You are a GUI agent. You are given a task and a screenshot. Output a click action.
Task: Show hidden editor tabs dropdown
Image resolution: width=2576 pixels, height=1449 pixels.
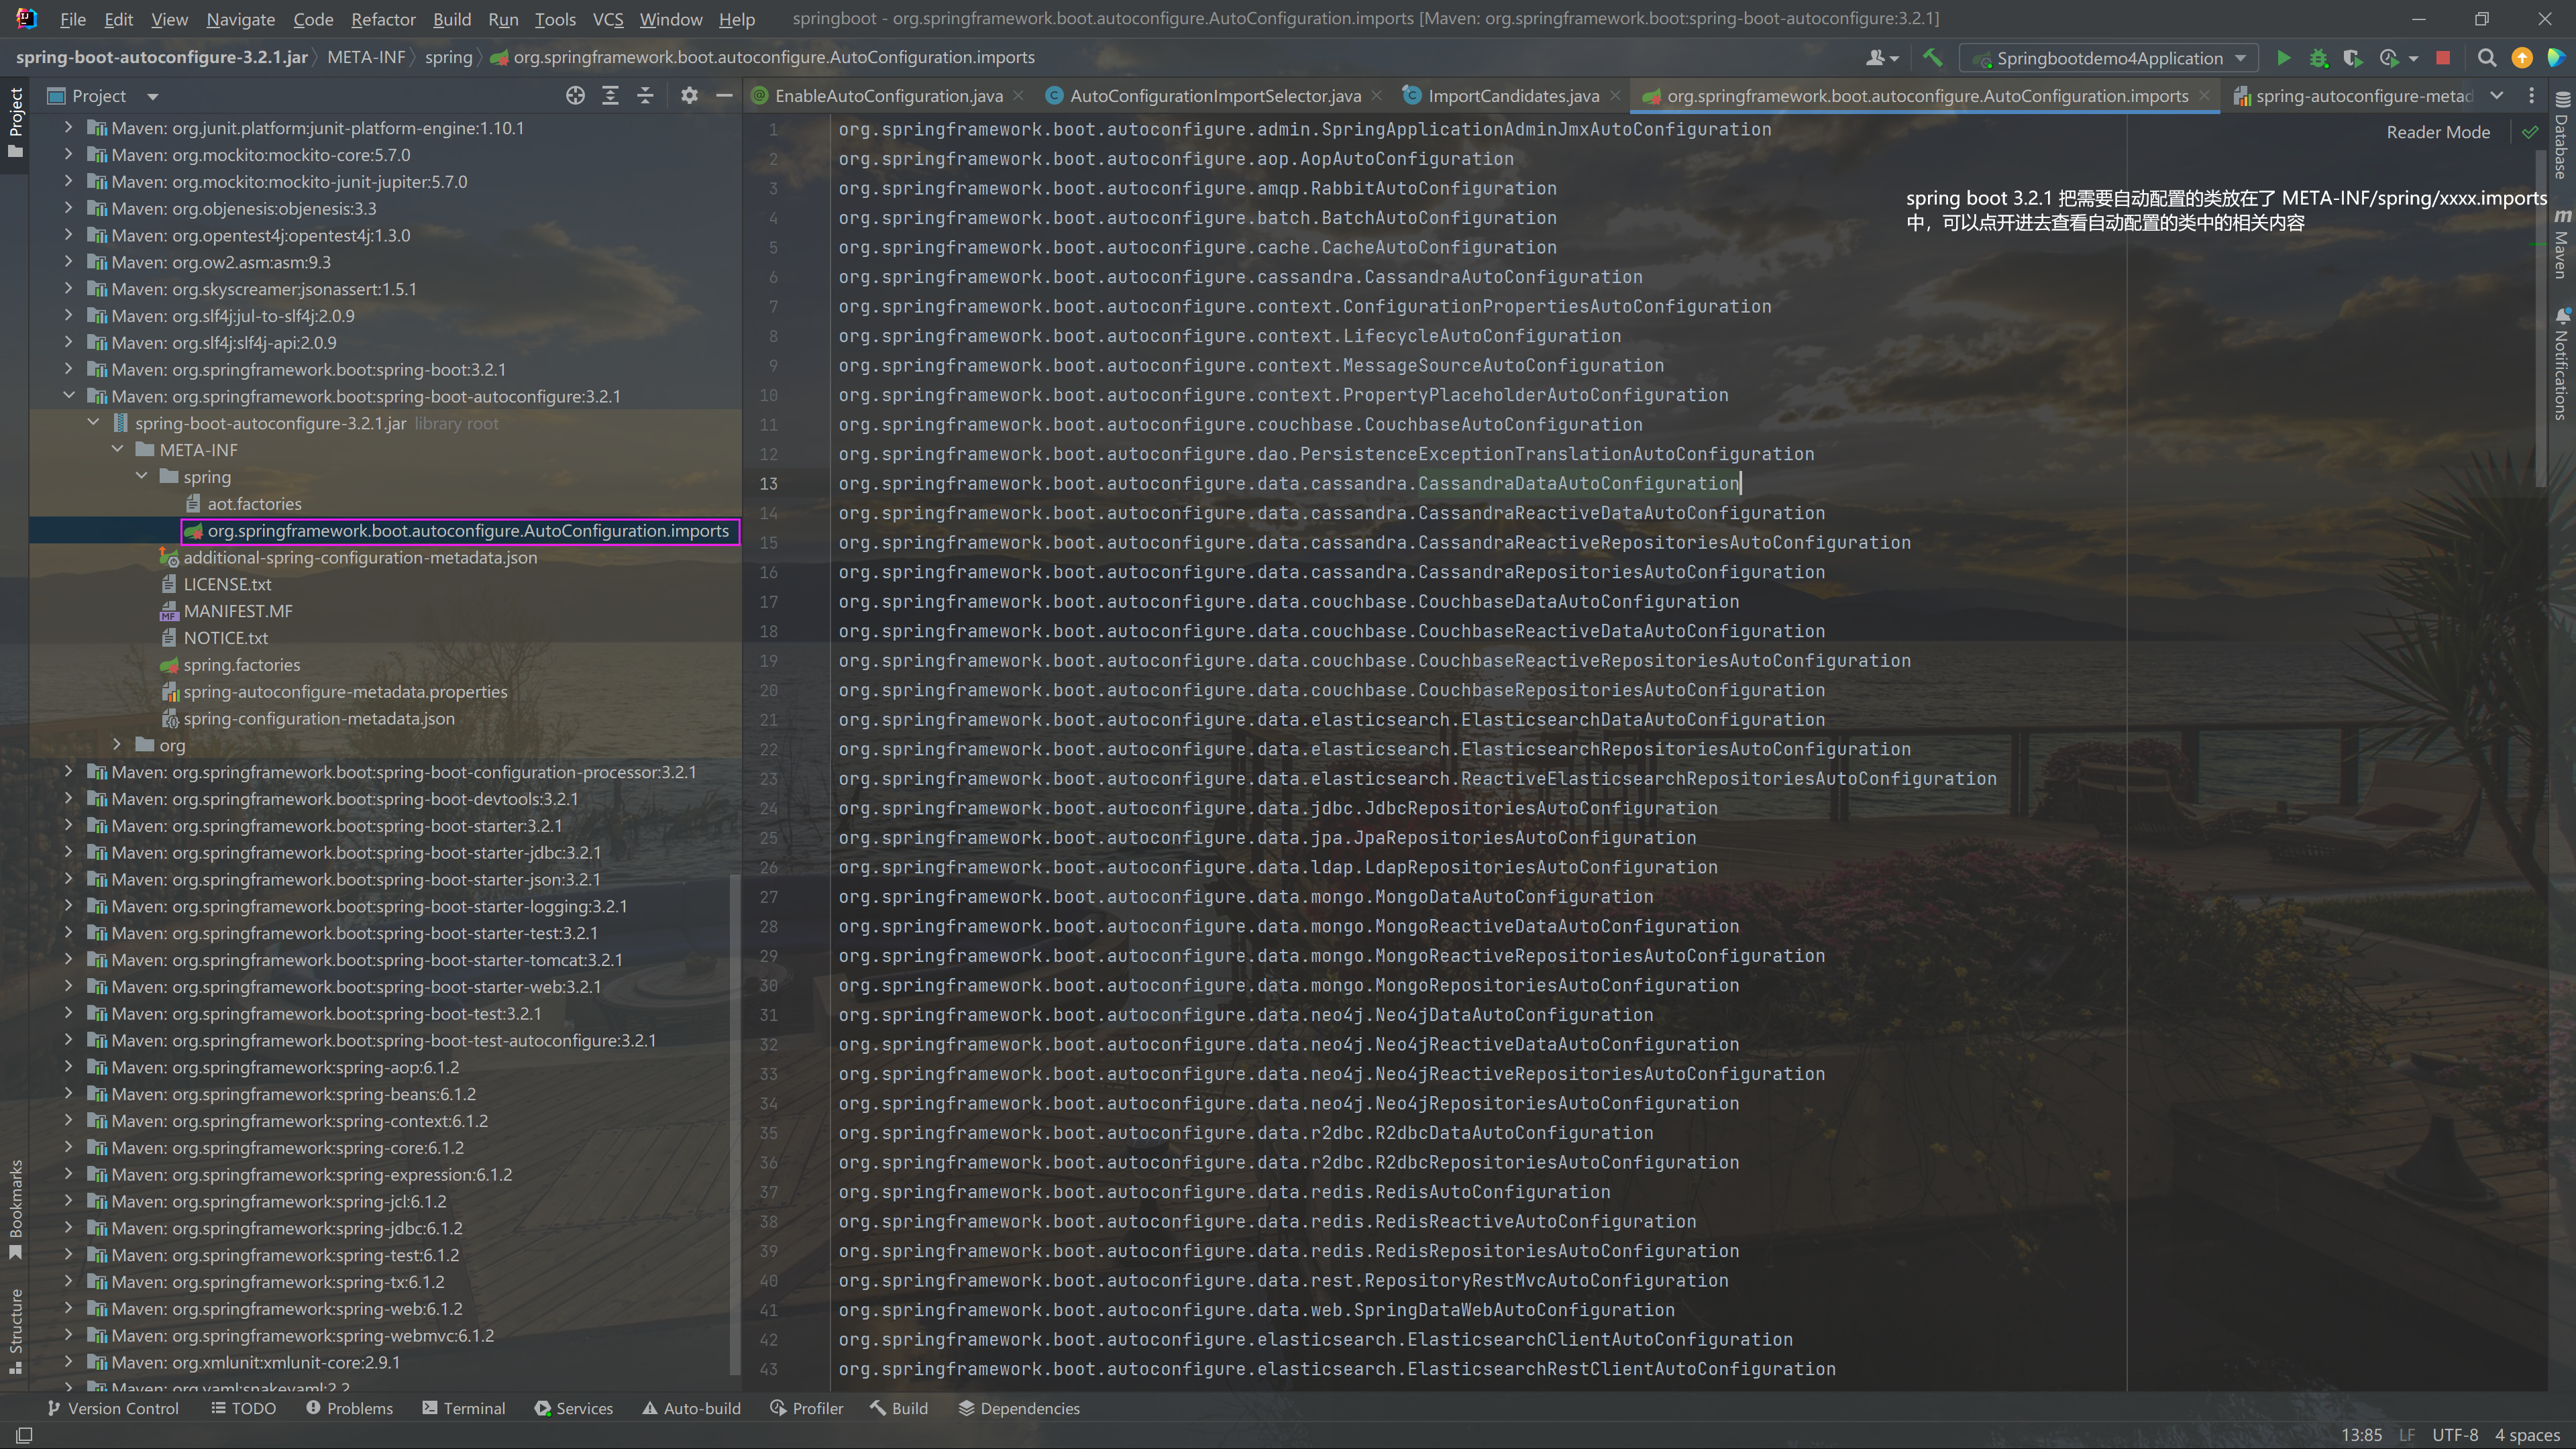pyautogui.click(x=2496, y=96)
